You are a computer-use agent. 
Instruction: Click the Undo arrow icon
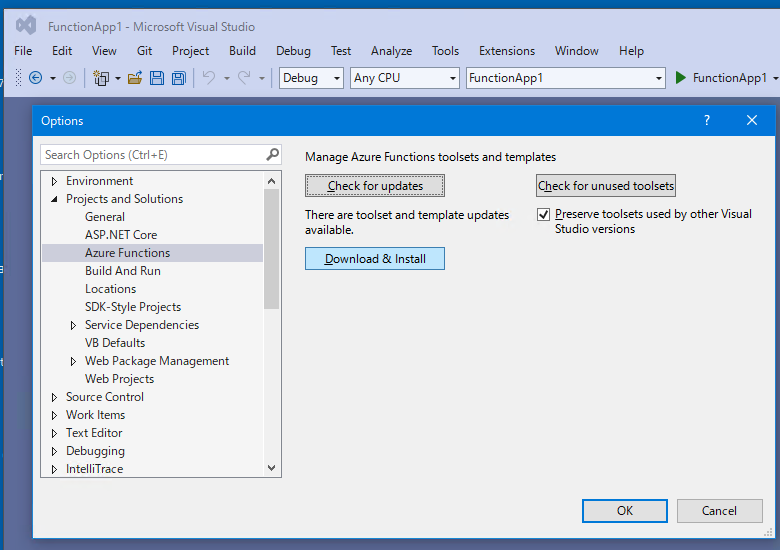tap(209, 78)
